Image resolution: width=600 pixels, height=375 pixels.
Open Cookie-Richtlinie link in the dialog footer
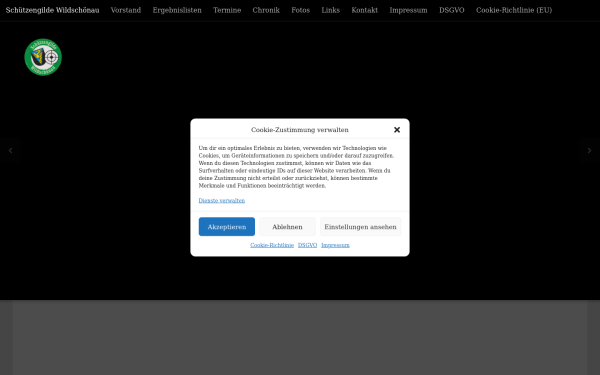[x=272, y=245]
